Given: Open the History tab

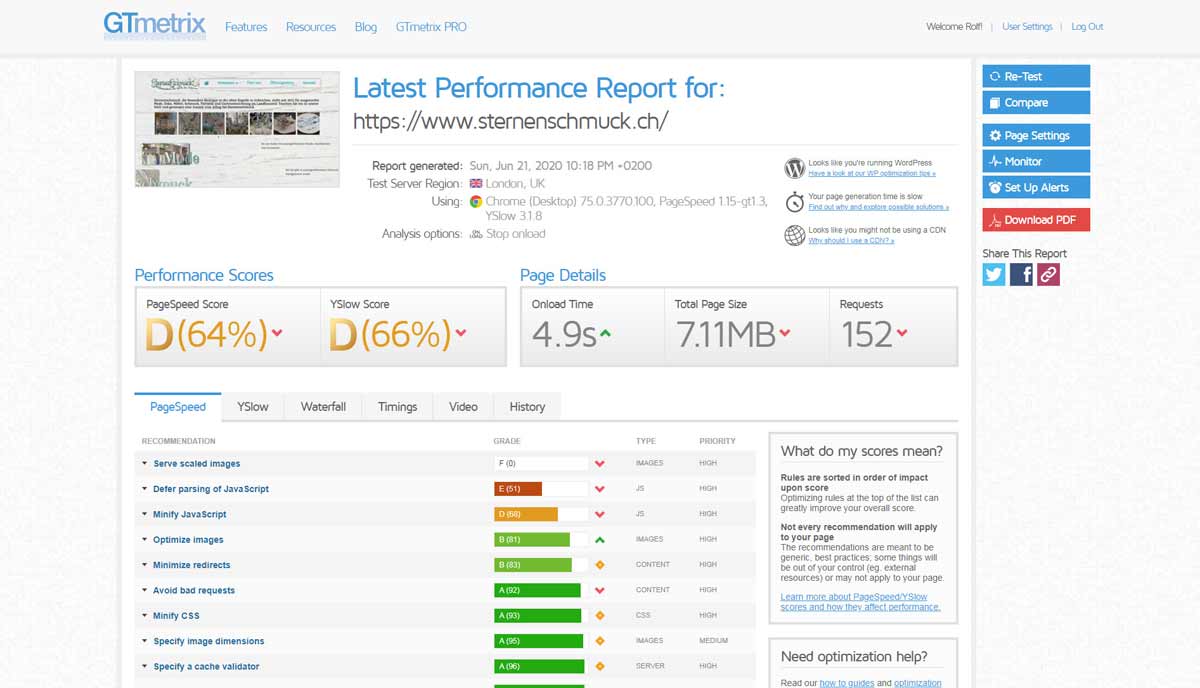Looking at the screenshot, I should coord(527,407).
